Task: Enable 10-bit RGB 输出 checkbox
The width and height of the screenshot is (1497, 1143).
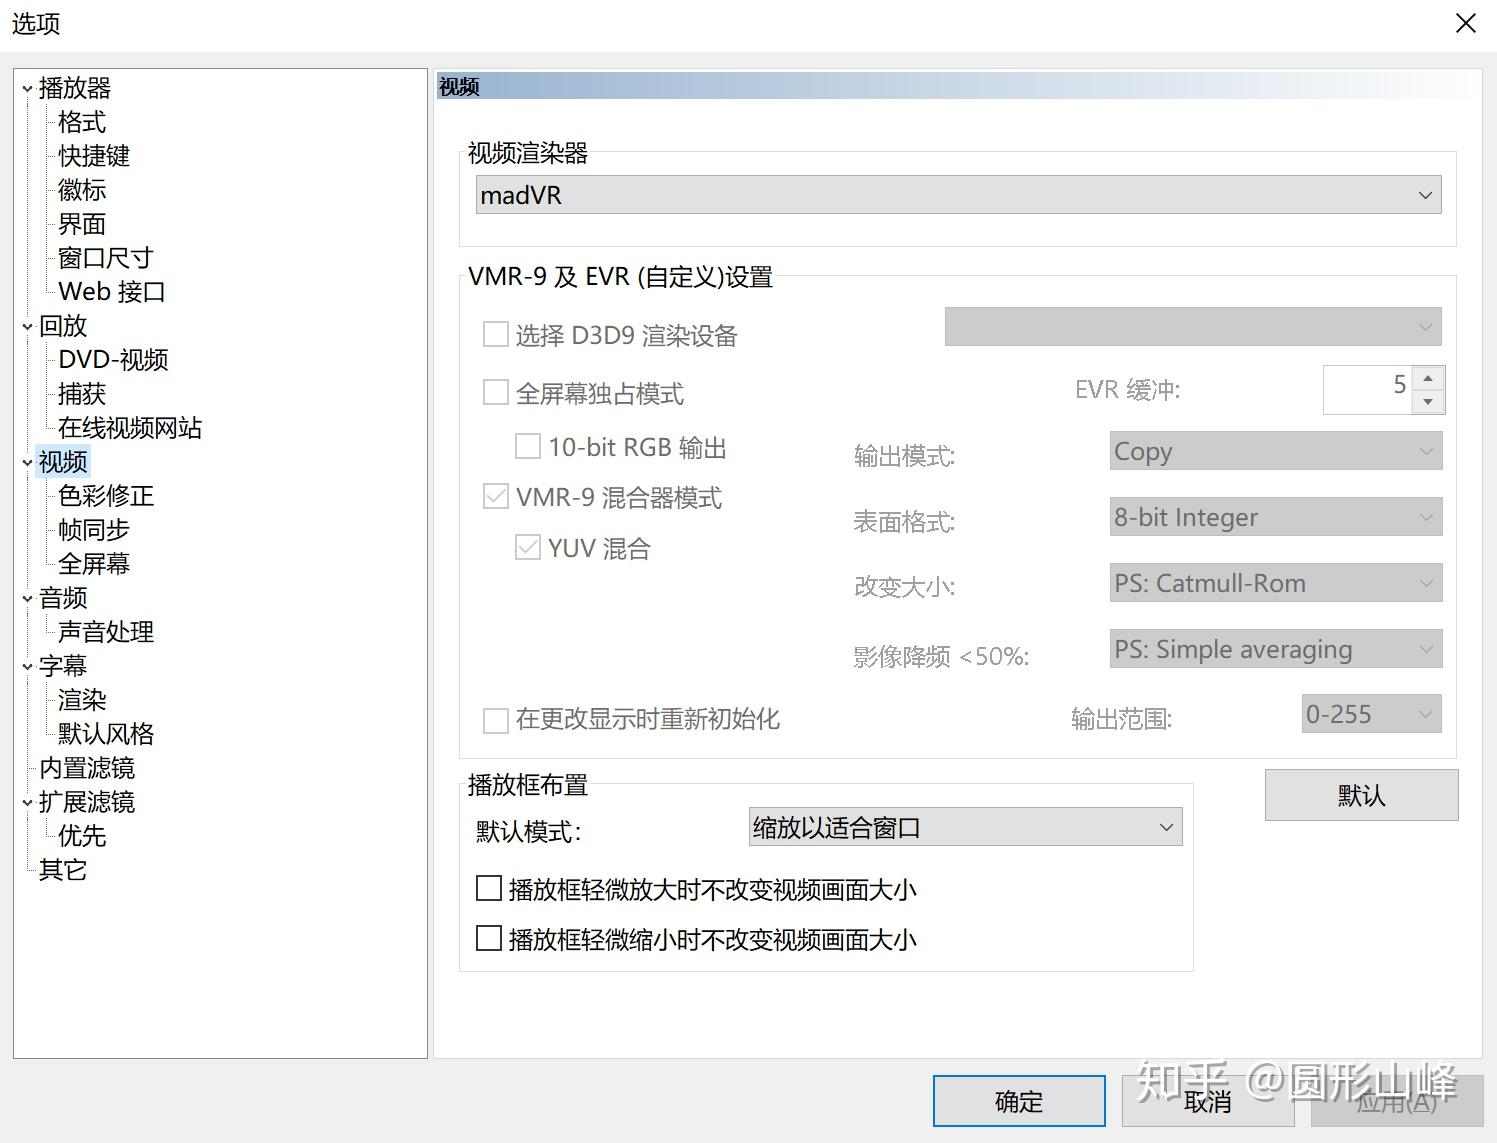Action: 528,446
